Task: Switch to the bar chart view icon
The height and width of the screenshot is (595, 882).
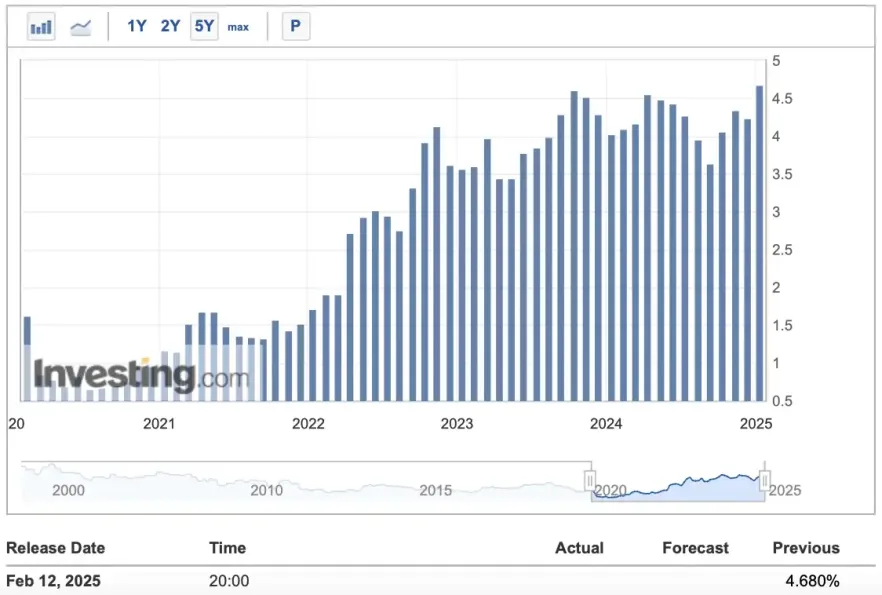Action: (x=41, y=27)
